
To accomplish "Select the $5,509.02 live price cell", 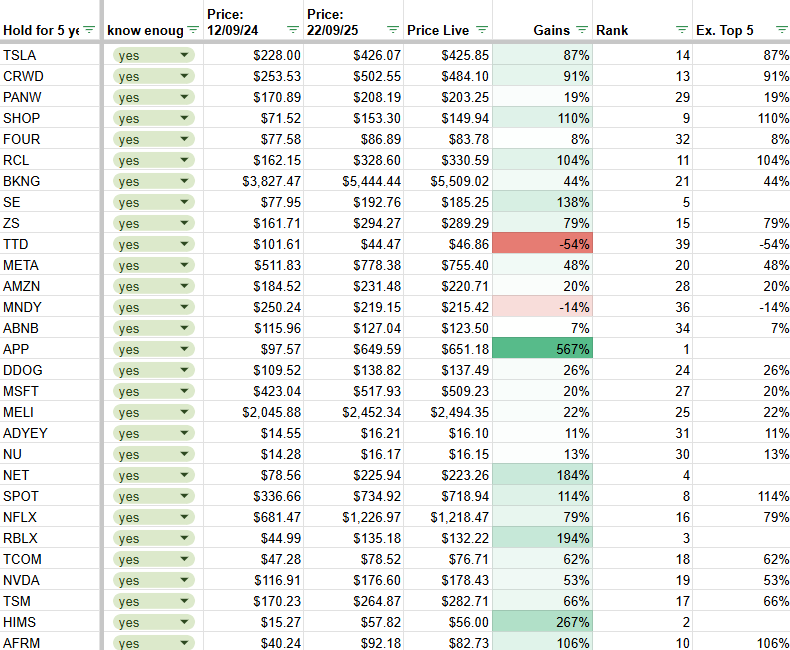I will [448, 181].
